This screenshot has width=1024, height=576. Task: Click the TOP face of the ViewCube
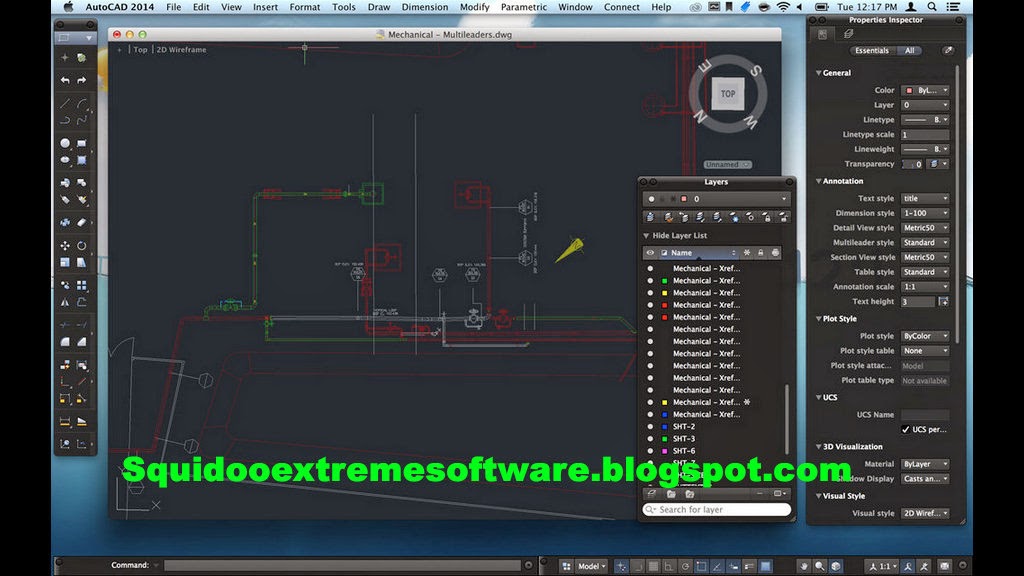(728, 93)
